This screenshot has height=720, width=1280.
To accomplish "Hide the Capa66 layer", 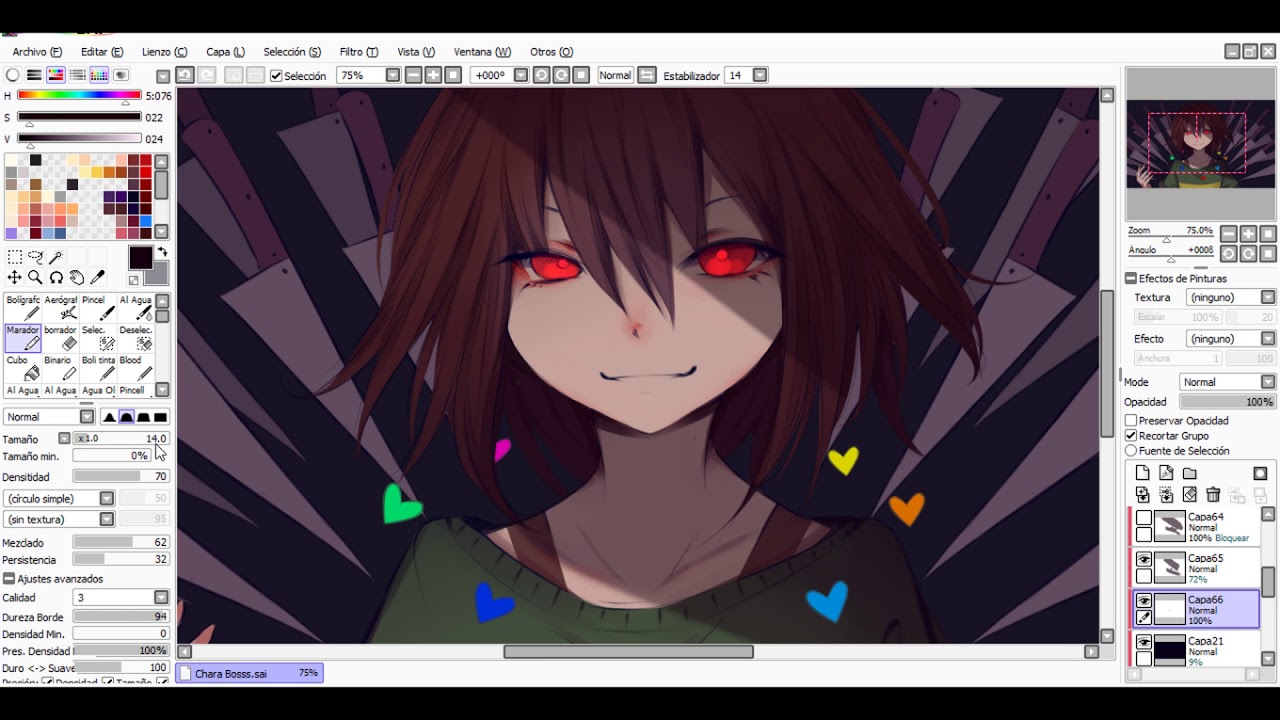I will [x=1144, y=601].
